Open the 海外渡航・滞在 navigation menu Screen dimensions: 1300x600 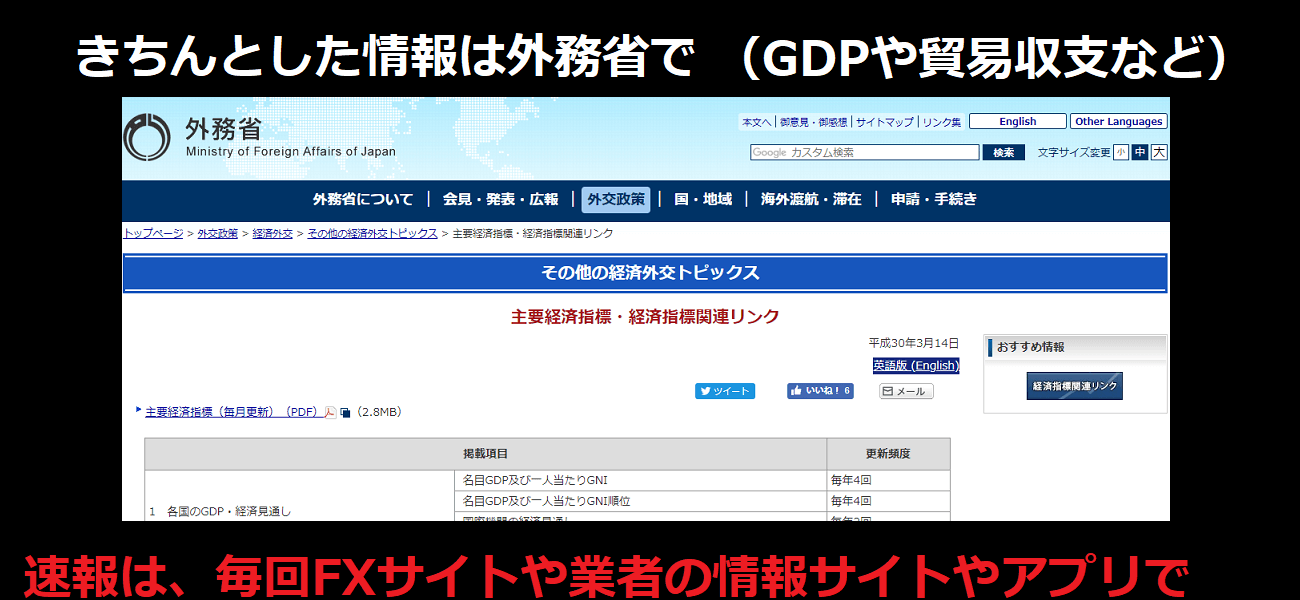[x=810, y=199]
